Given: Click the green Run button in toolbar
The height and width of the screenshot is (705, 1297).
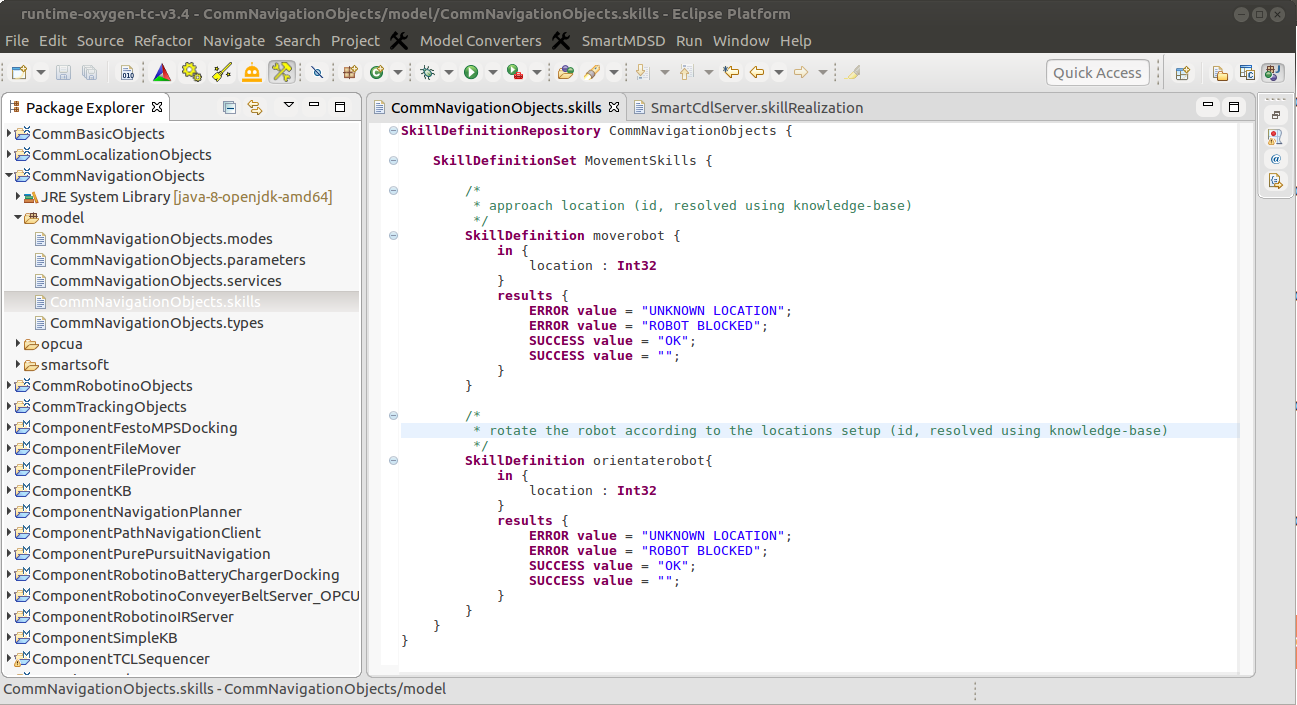Looking at the screenshot, I should (x=469, y=72).
